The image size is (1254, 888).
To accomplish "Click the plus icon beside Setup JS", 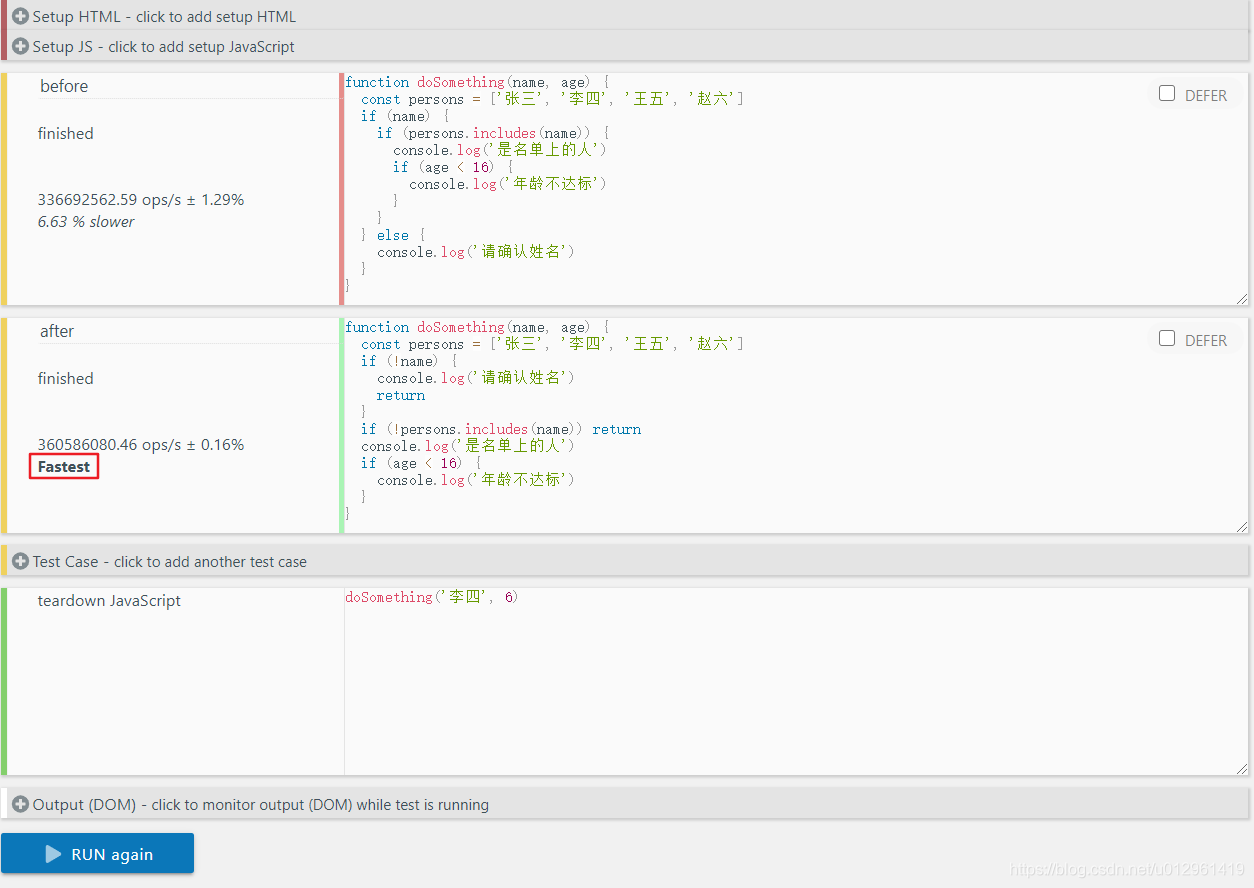I will (x=20, y=46).
